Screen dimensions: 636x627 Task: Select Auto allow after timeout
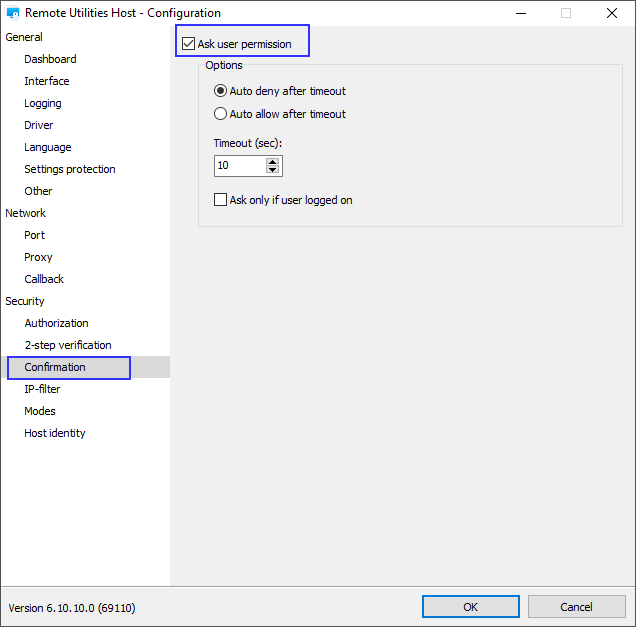pyautogui.click(x=221, y=114)
